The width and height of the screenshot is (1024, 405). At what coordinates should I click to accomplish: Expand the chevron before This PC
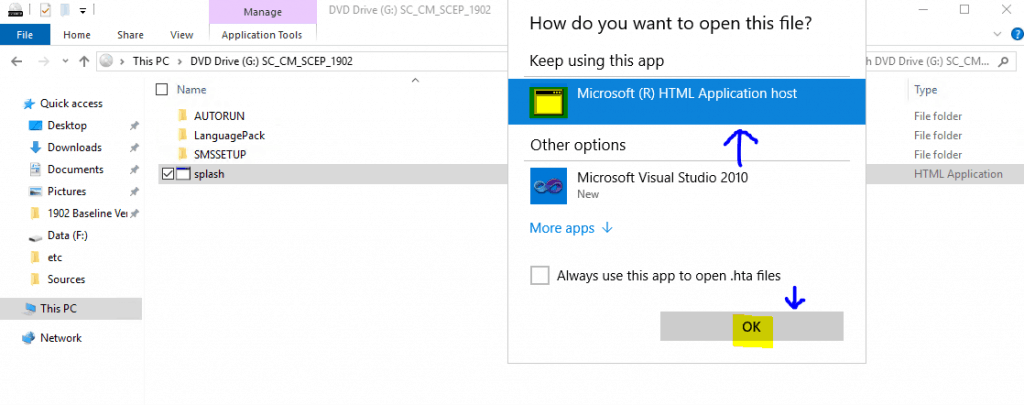click(122, 61)
